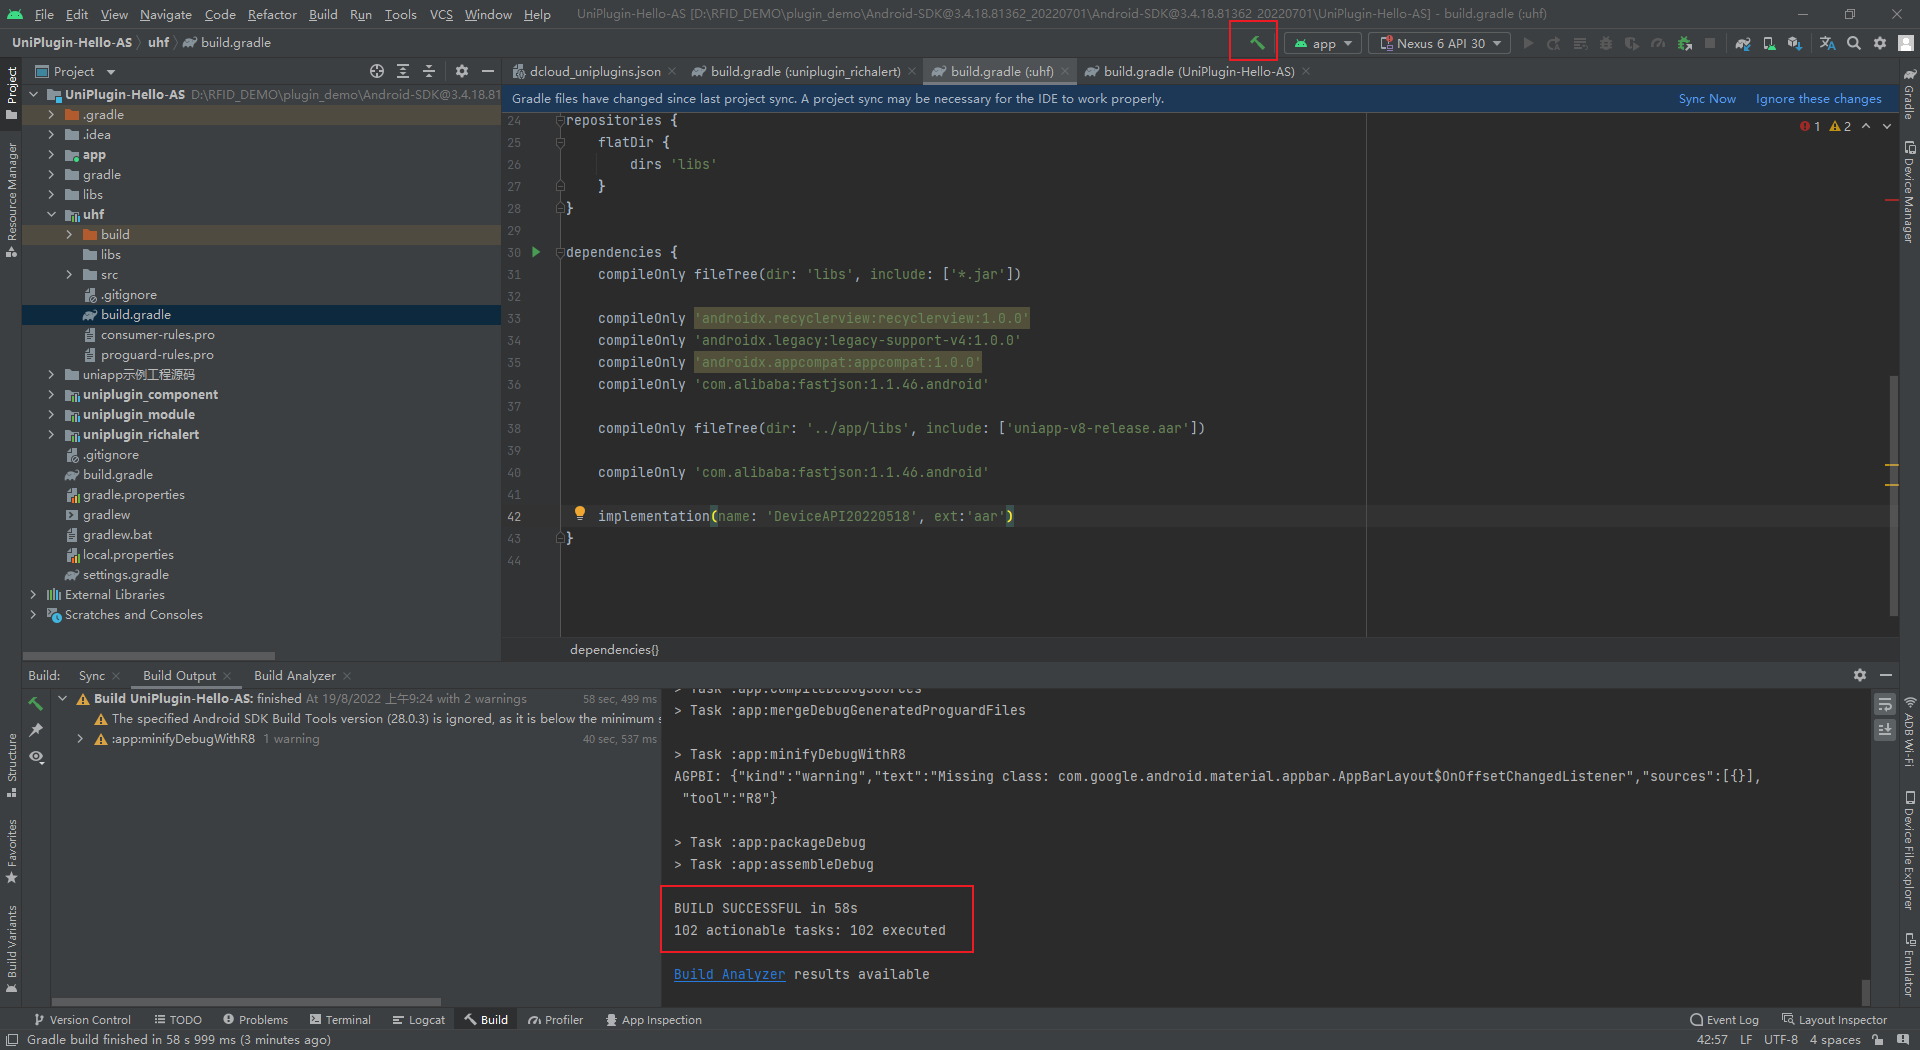Click Attach Debugger to Android Process icon
This screenshot has height=1050, width=1920.
point(1685,43)
